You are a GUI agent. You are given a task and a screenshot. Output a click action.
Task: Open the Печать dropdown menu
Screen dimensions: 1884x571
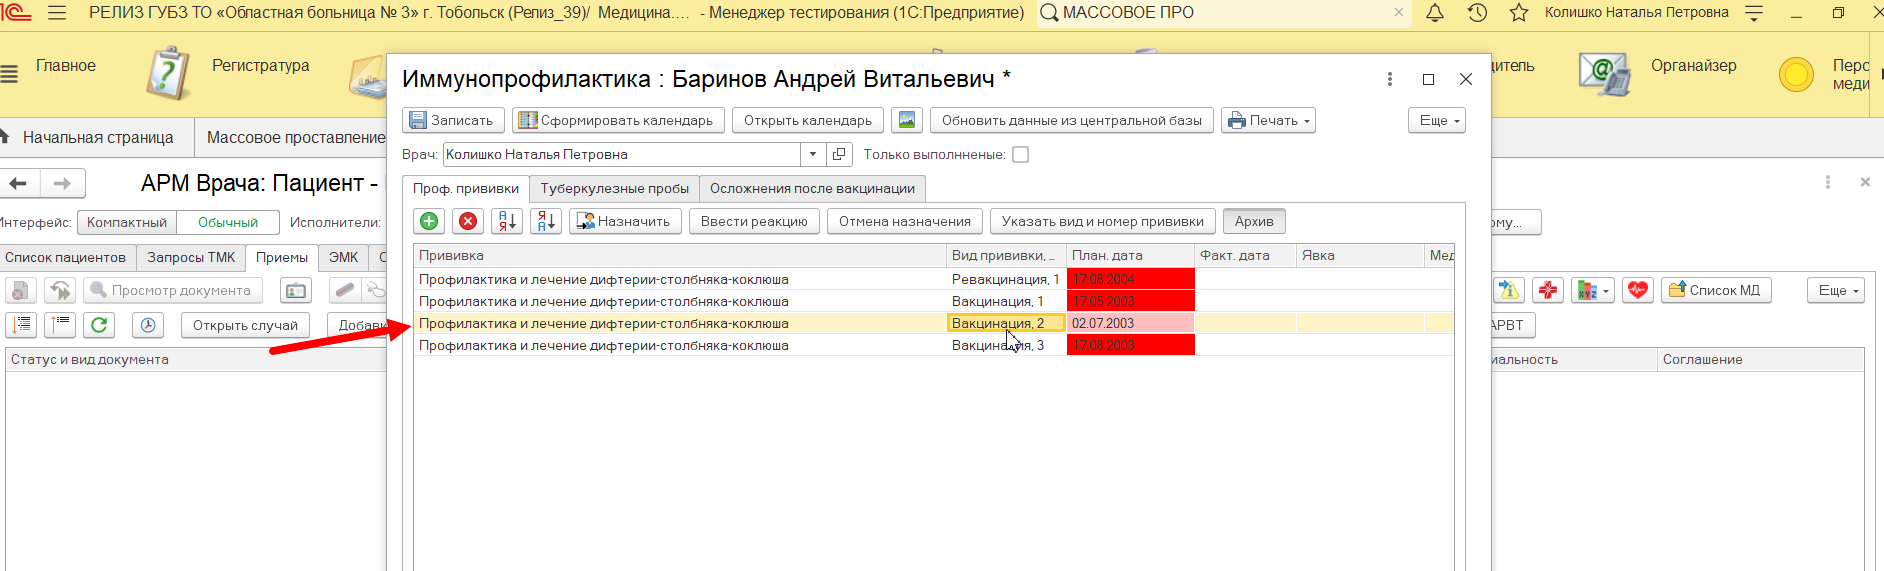1267,120
